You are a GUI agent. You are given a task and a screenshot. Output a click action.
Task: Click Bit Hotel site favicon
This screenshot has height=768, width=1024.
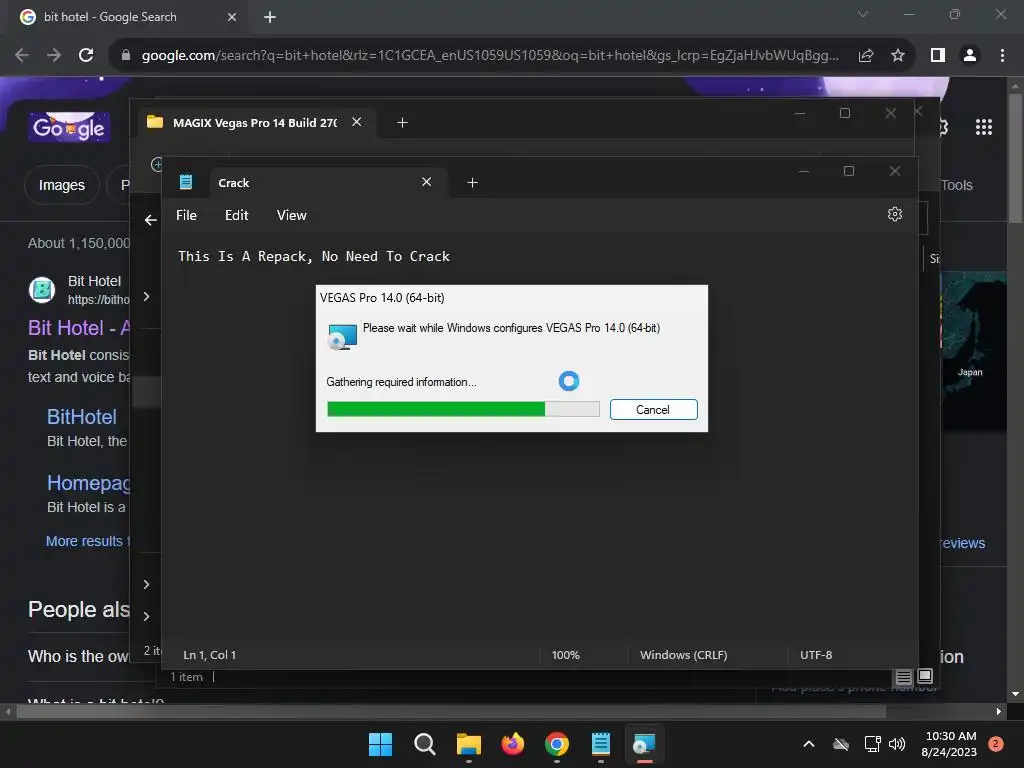42,289
